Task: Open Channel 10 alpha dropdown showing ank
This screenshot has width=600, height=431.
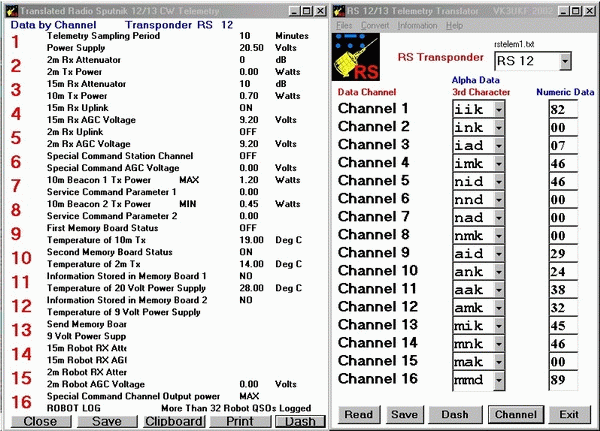Action: (499, 271)
